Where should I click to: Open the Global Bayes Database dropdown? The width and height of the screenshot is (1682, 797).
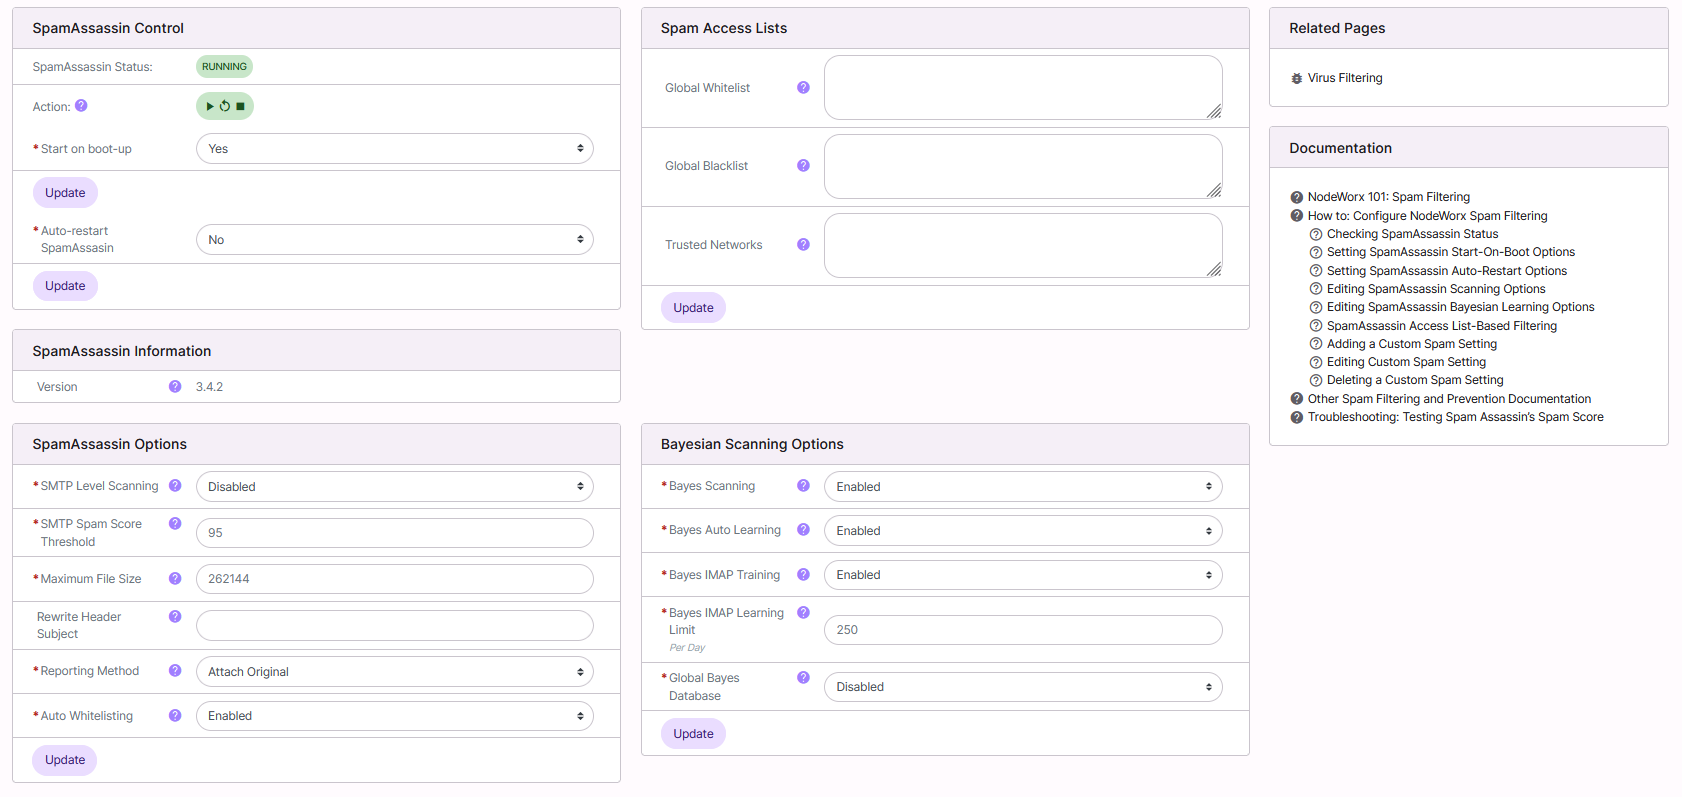click(x=1022, y=687)
